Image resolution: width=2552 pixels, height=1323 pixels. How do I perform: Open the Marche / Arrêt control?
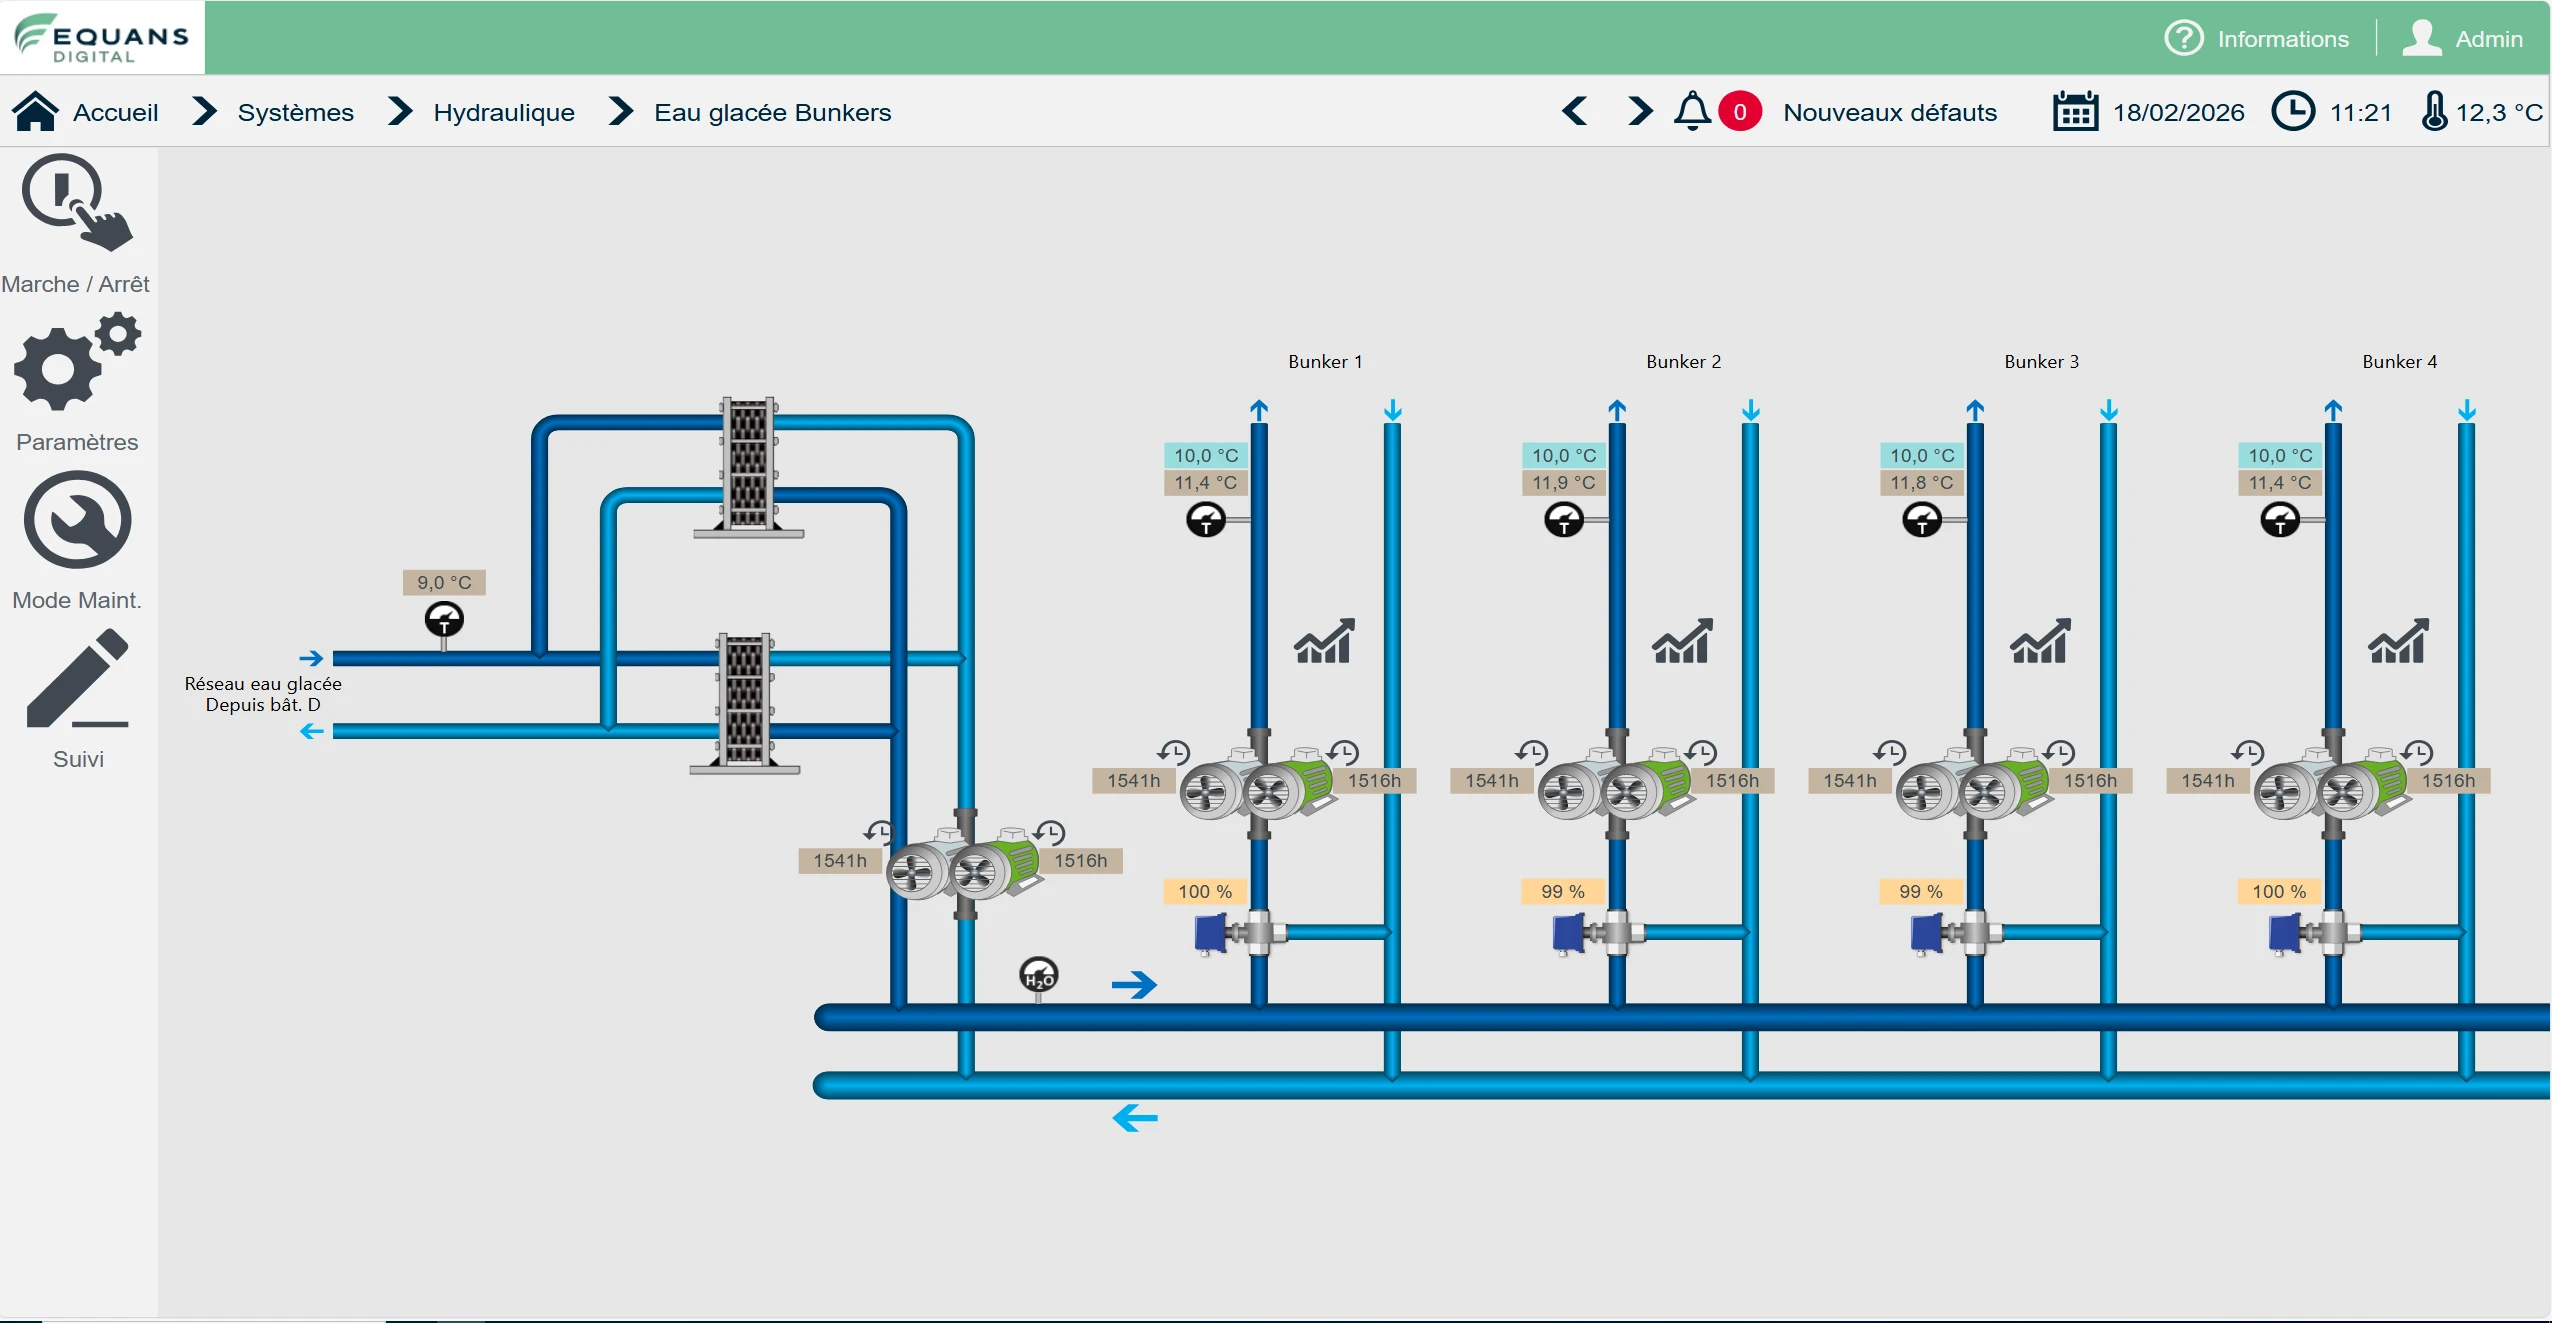pyautogui.click(x=77, y=203)
